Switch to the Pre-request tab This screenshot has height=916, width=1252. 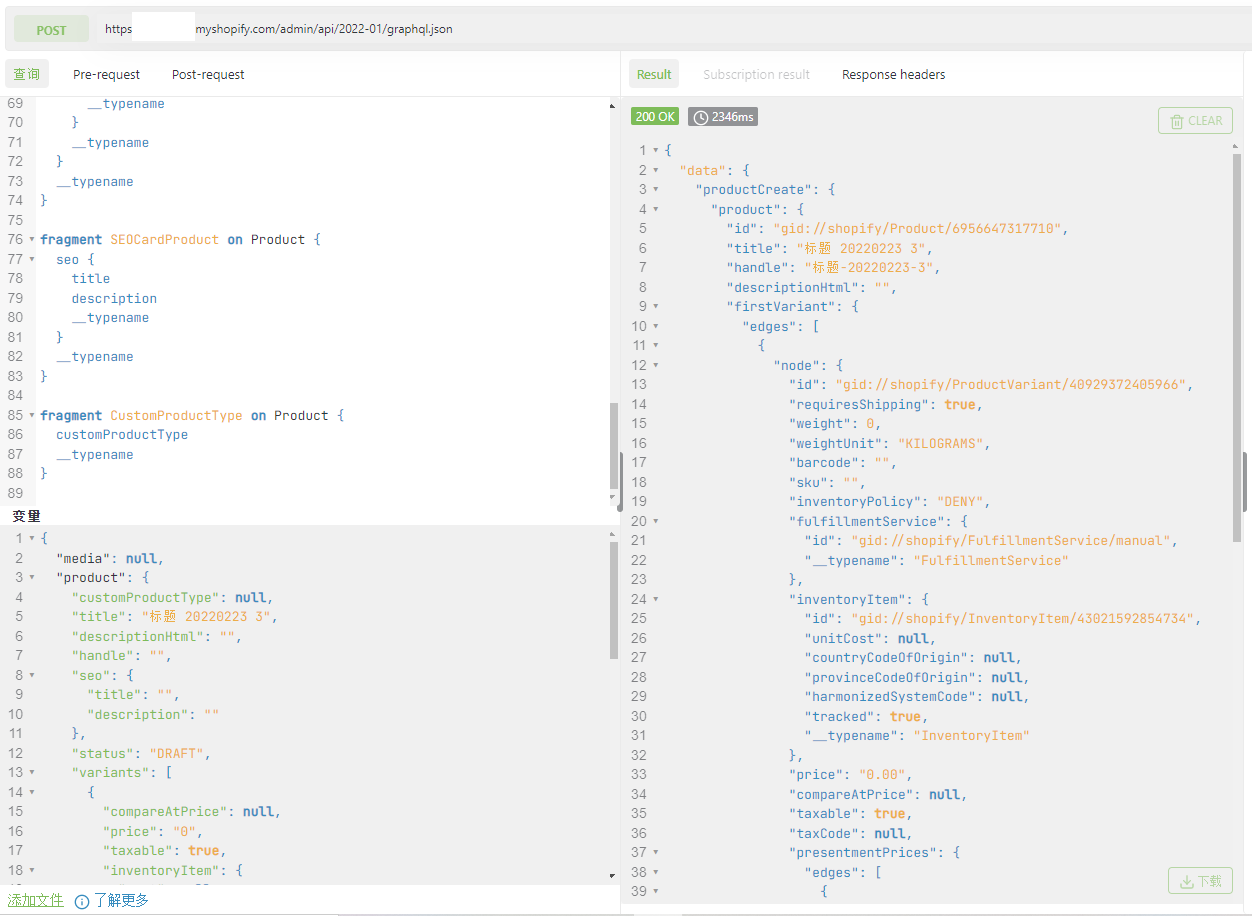(x=106, y=75)
